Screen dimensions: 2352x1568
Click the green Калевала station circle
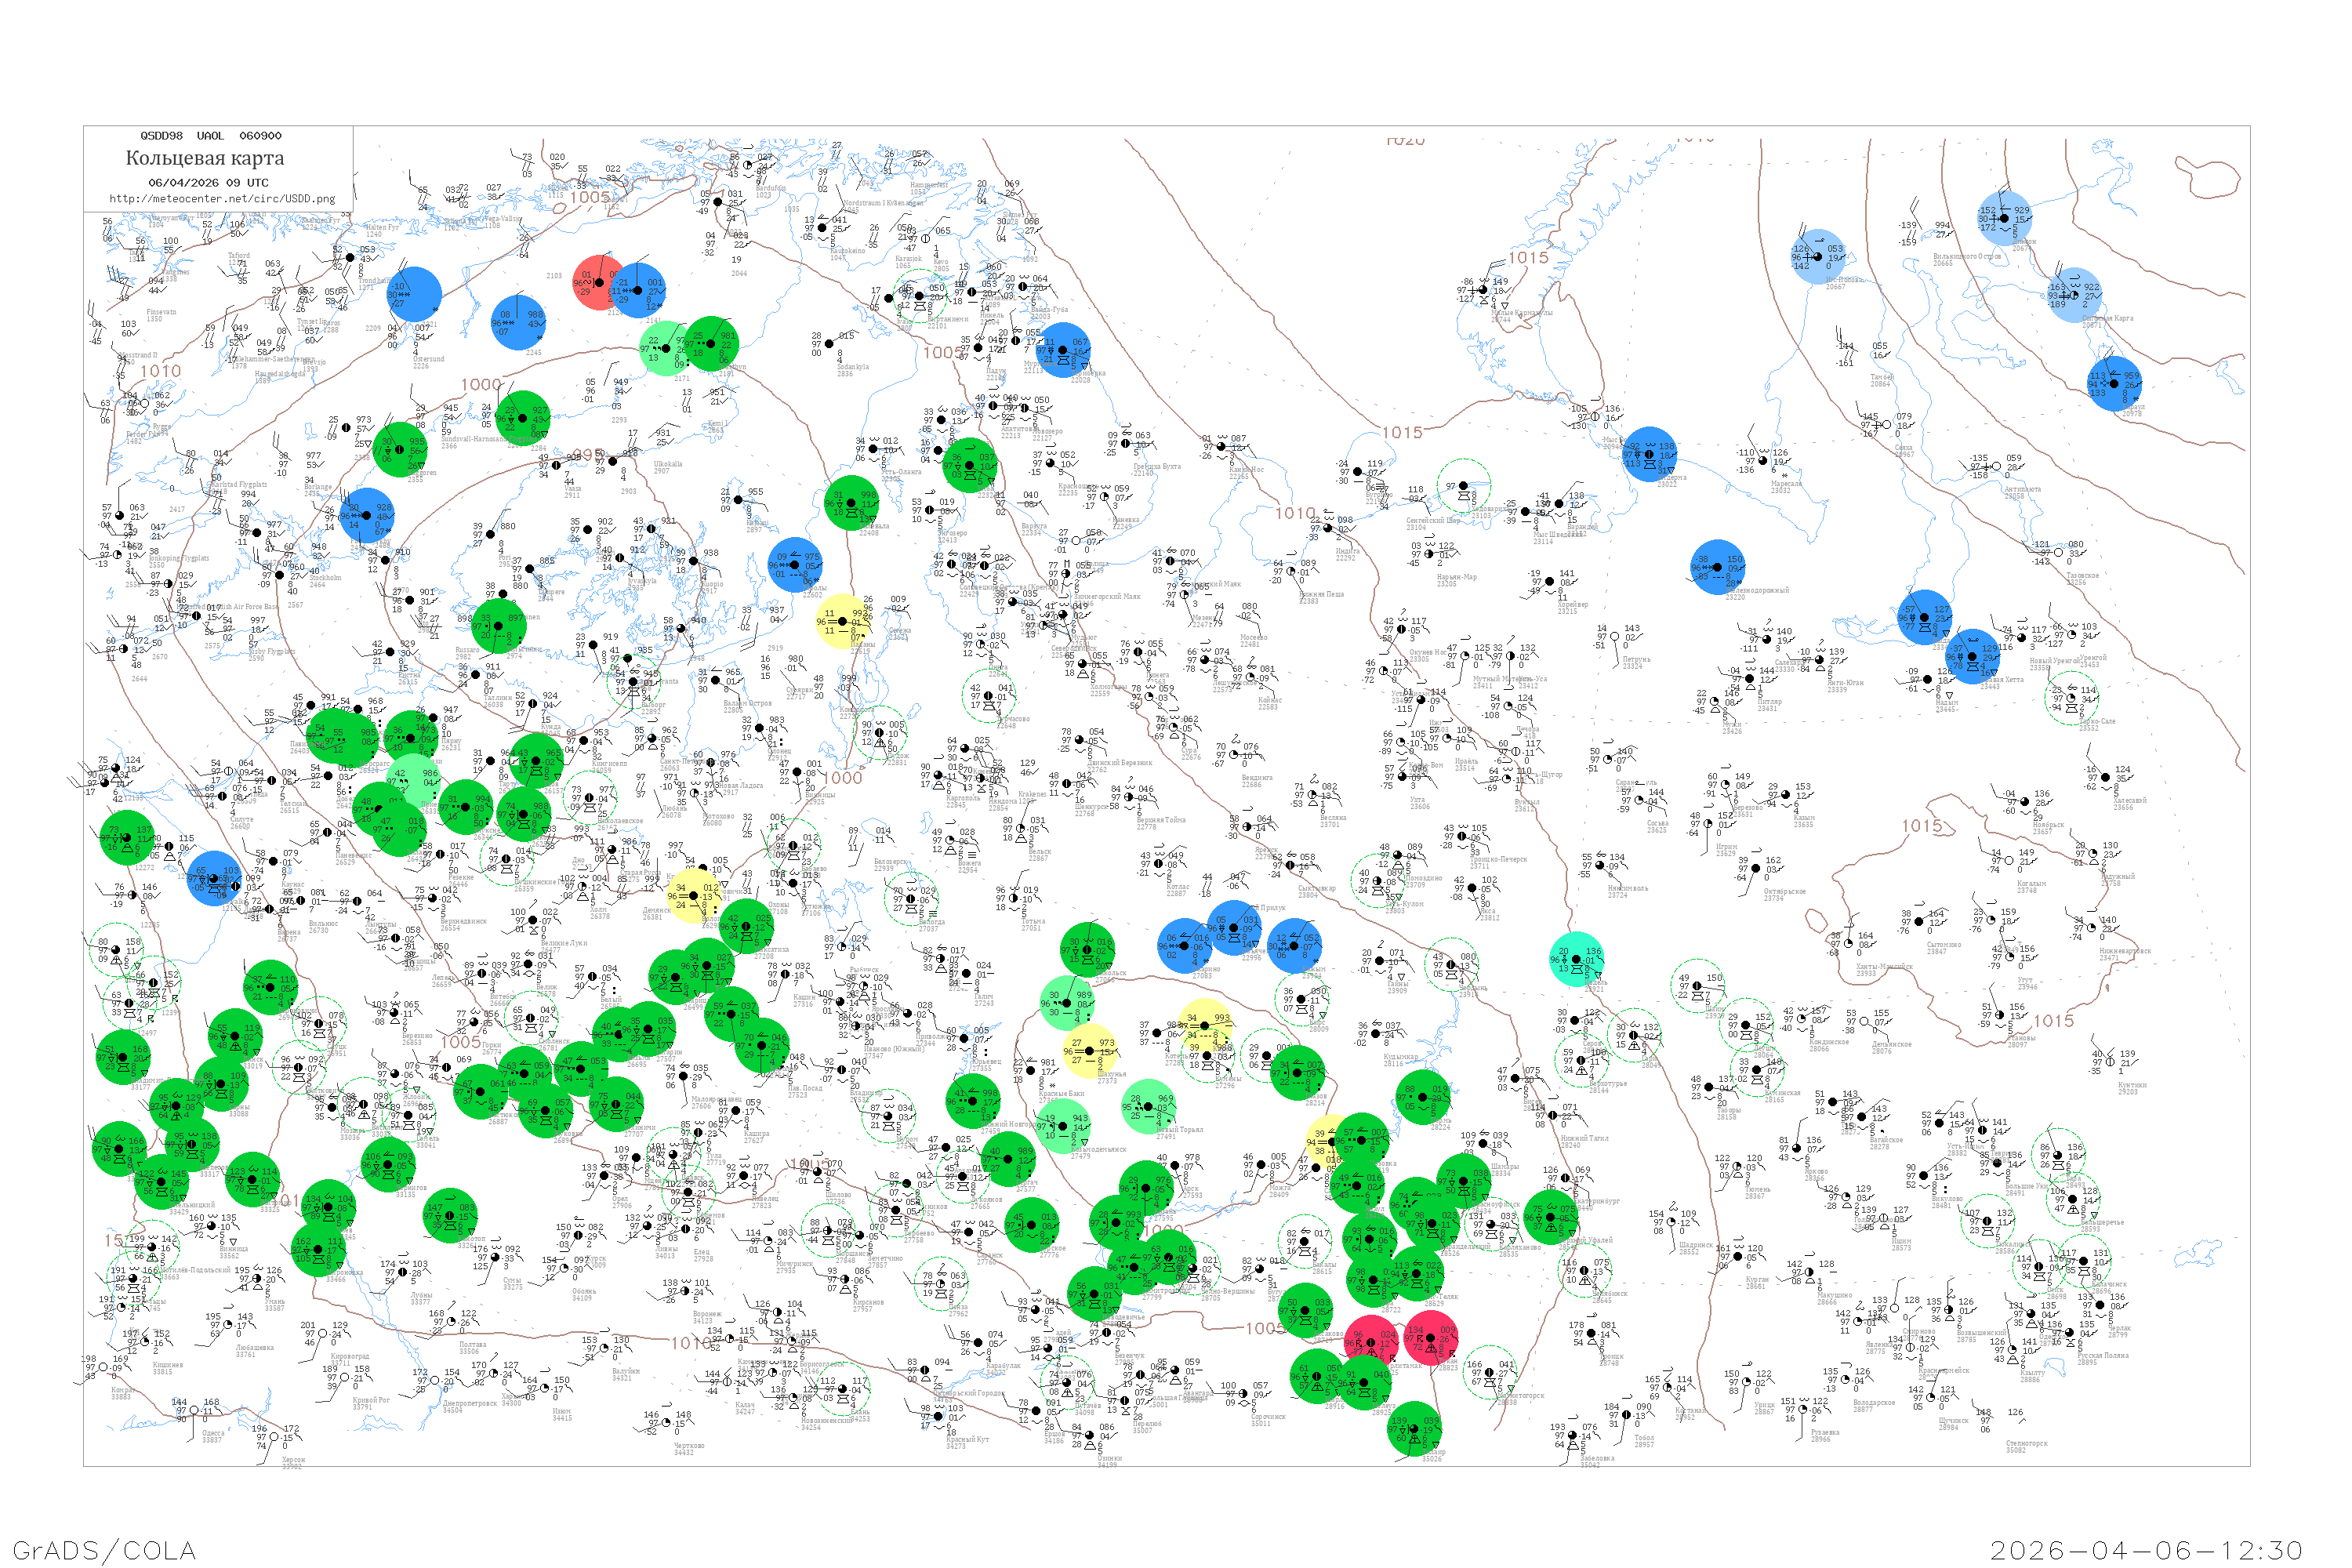851,503
